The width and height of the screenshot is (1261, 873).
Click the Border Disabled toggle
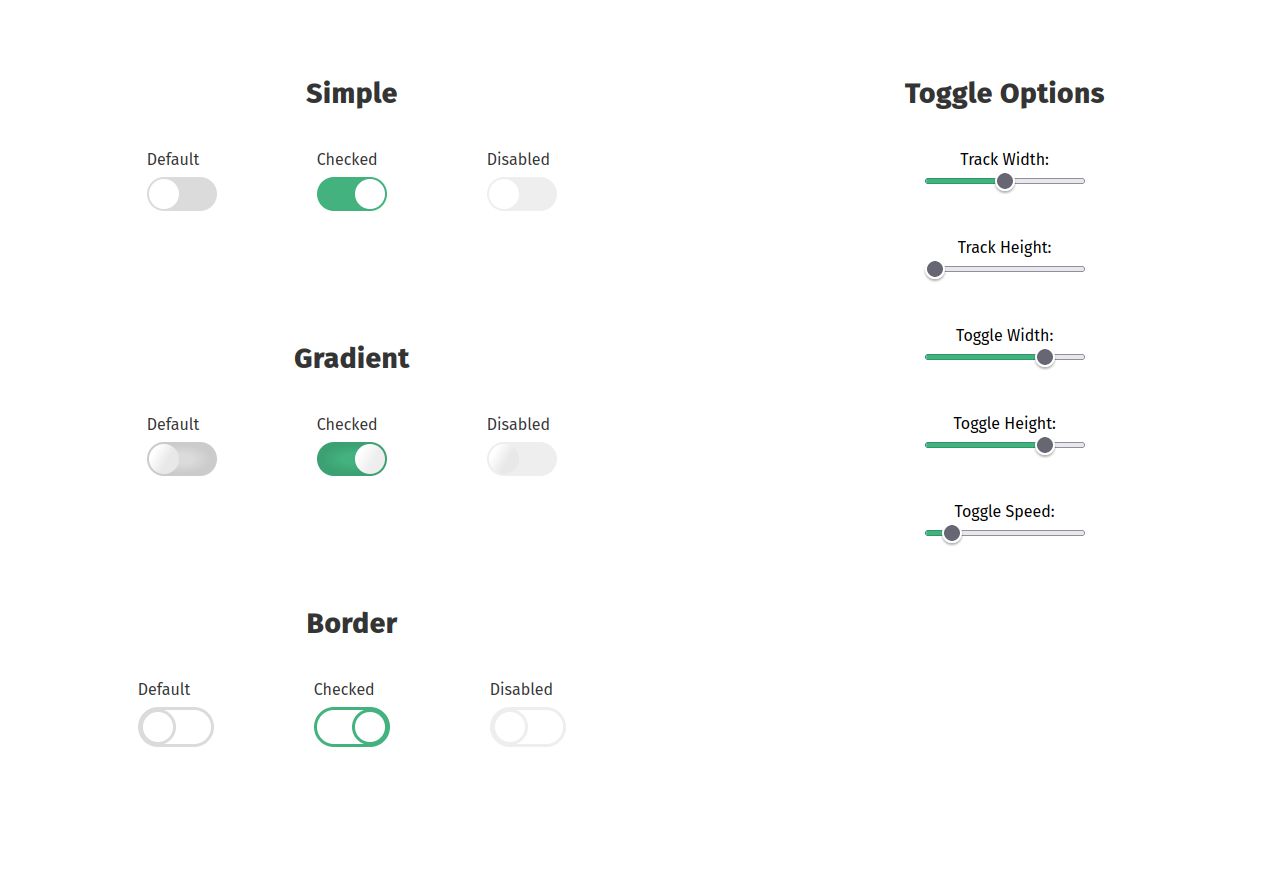[x=528, y=727]
